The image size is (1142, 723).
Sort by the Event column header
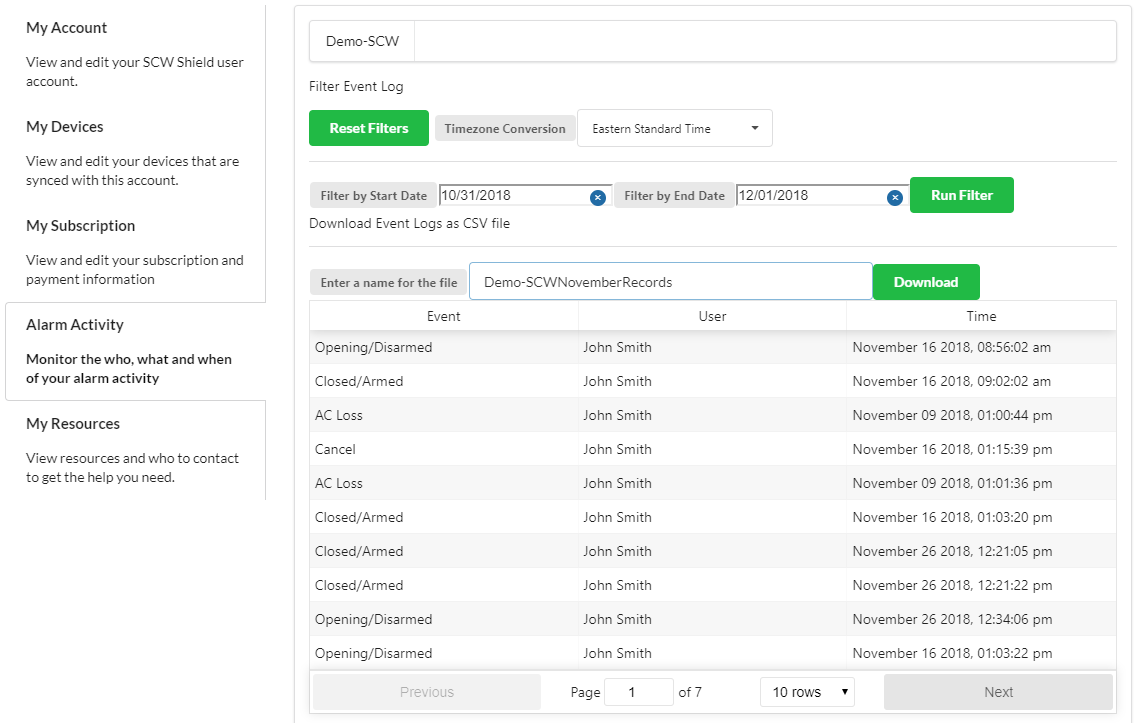pos(444,316)
